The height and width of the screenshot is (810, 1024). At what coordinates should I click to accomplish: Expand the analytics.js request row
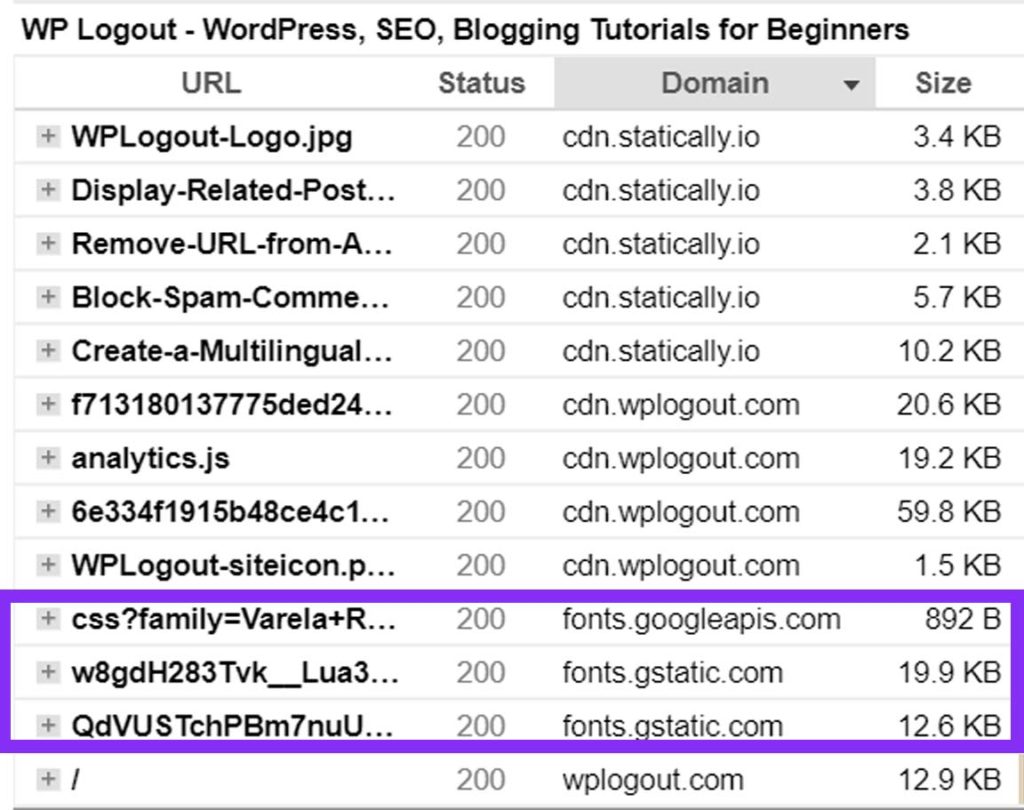click(x=47, y=458)
